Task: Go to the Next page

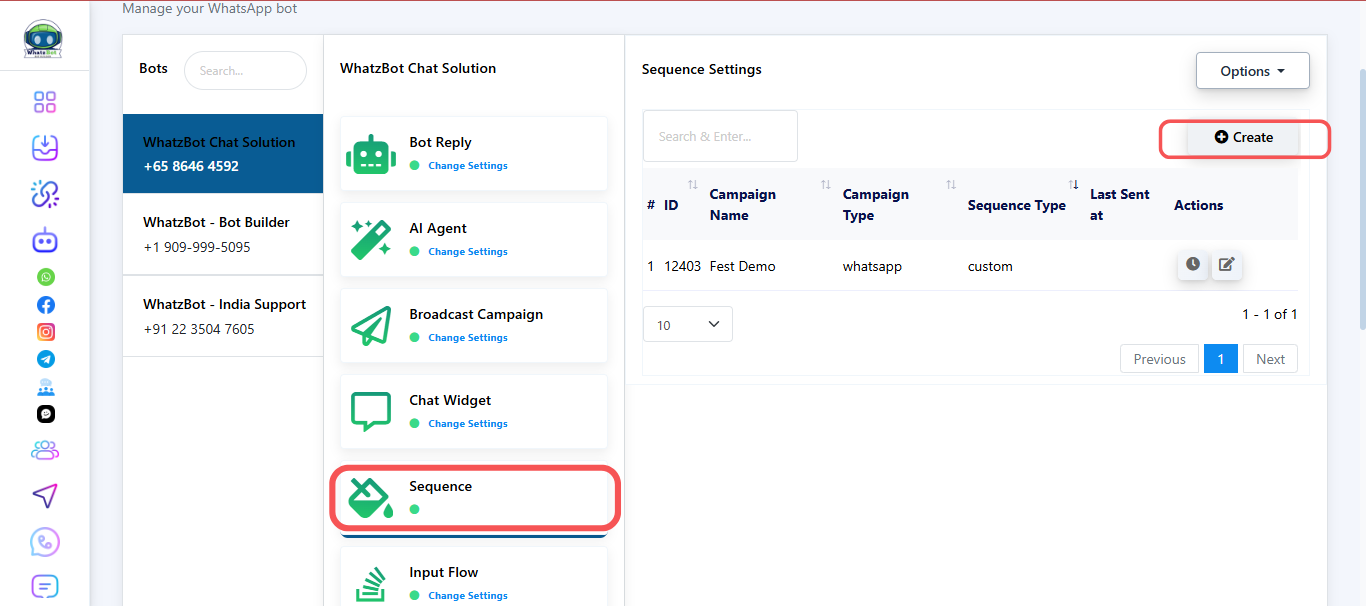Action: [x=1270, y=359]
